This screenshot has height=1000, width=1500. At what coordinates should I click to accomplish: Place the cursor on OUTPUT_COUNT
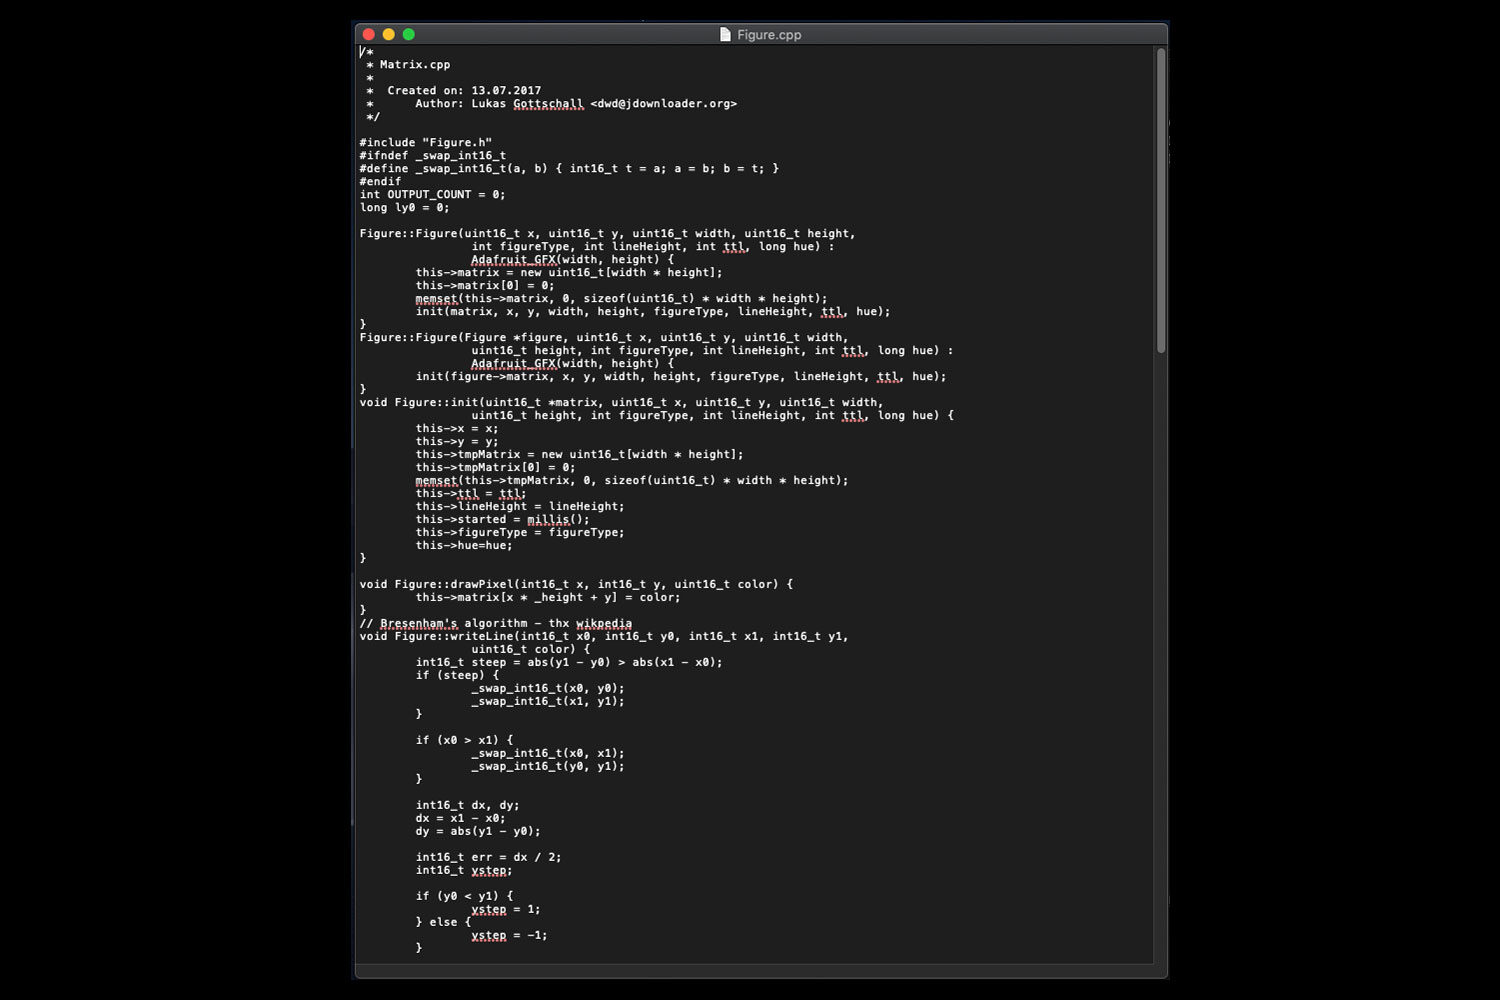[x=429, y=195]
